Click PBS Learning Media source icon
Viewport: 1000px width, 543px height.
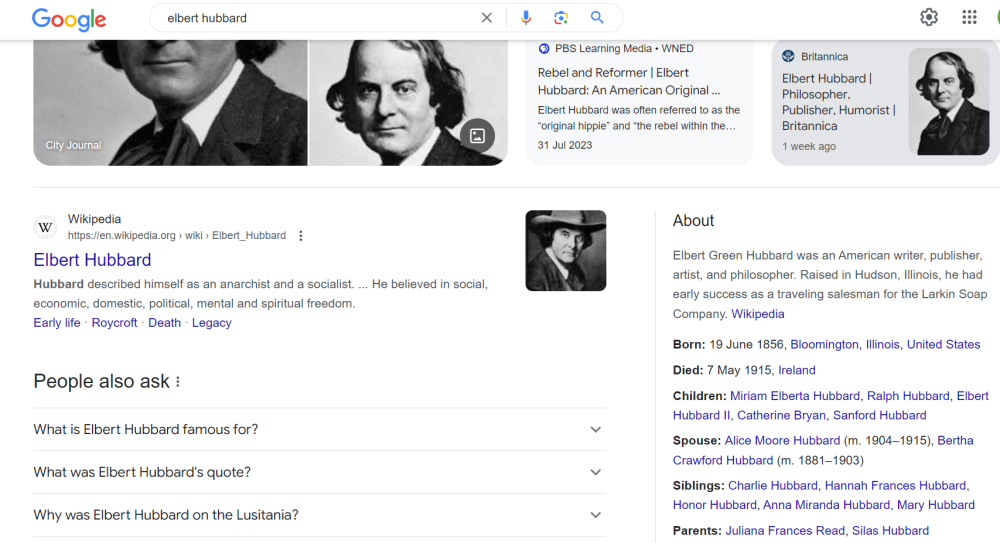[544, 48]
